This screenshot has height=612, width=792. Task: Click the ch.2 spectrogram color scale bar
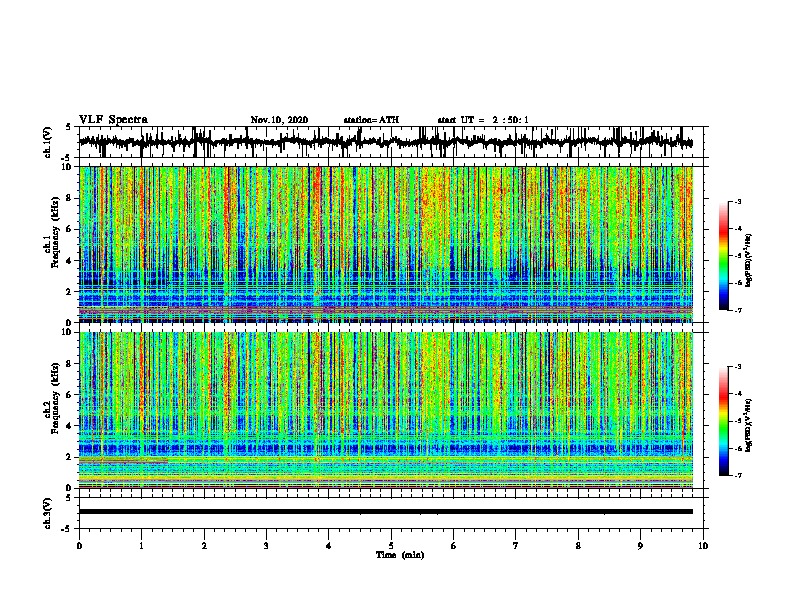click(x=724, y=421)
